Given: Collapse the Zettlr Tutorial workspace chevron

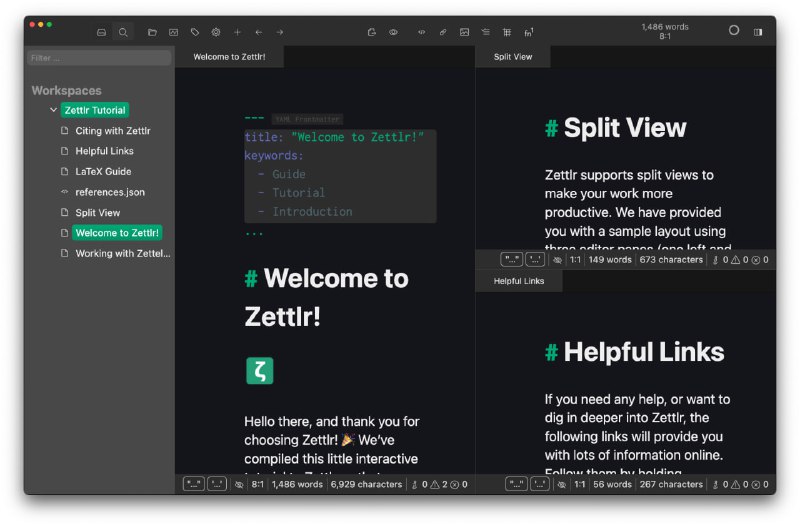Looking at the screenshot, I should pyautogui.click(x=53, y=110).
